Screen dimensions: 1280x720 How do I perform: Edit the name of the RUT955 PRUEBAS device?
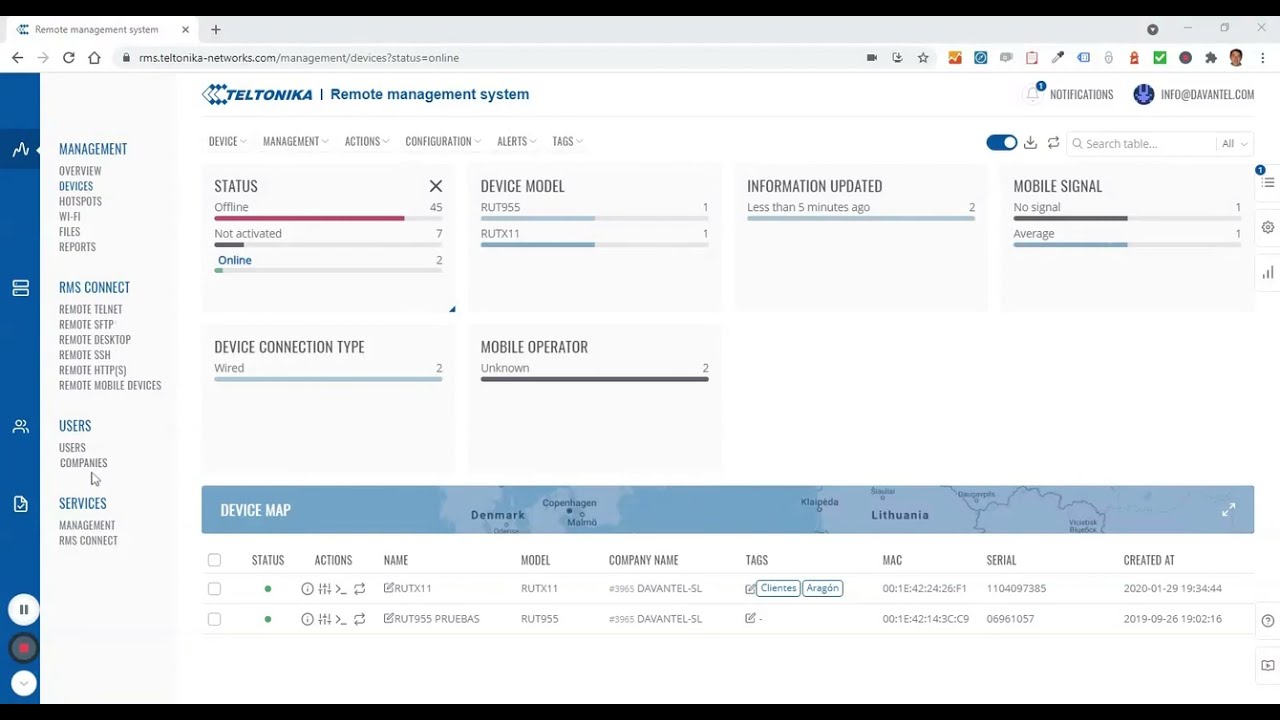pyautogui.click(x=389, y=618)
